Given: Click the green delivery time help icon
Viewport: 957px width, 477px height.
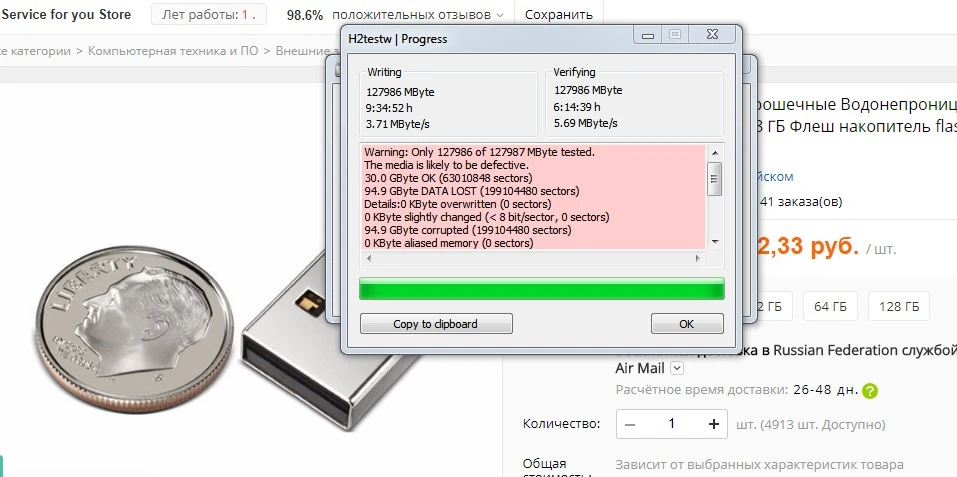Looking at the screenshot, I should 870,391.
